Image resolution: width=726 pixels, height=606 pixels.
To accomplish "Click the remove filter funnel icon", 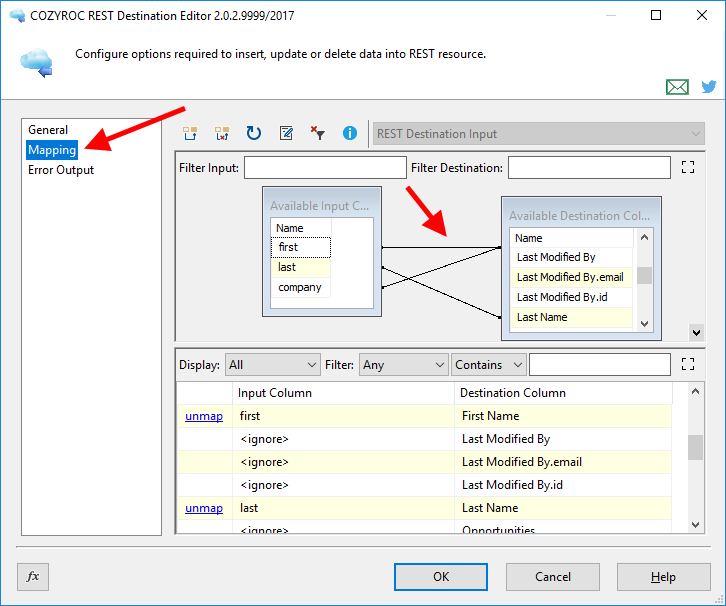I will [x=318, y=133].
